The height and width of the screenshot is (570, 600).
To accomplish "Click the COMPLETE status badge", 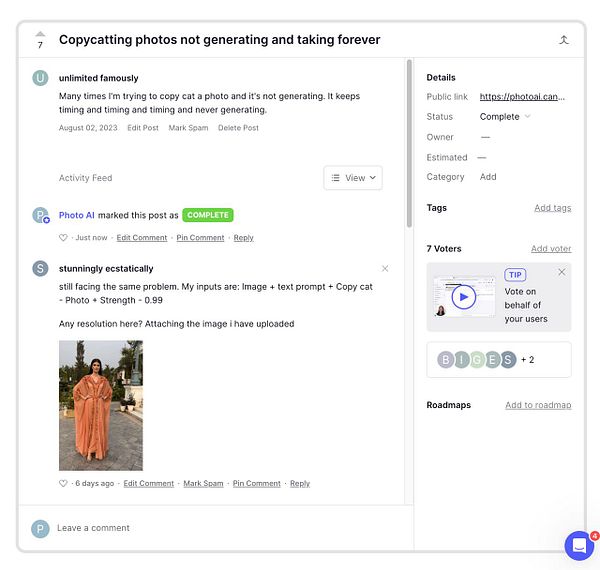I will (x=208, y=215).
